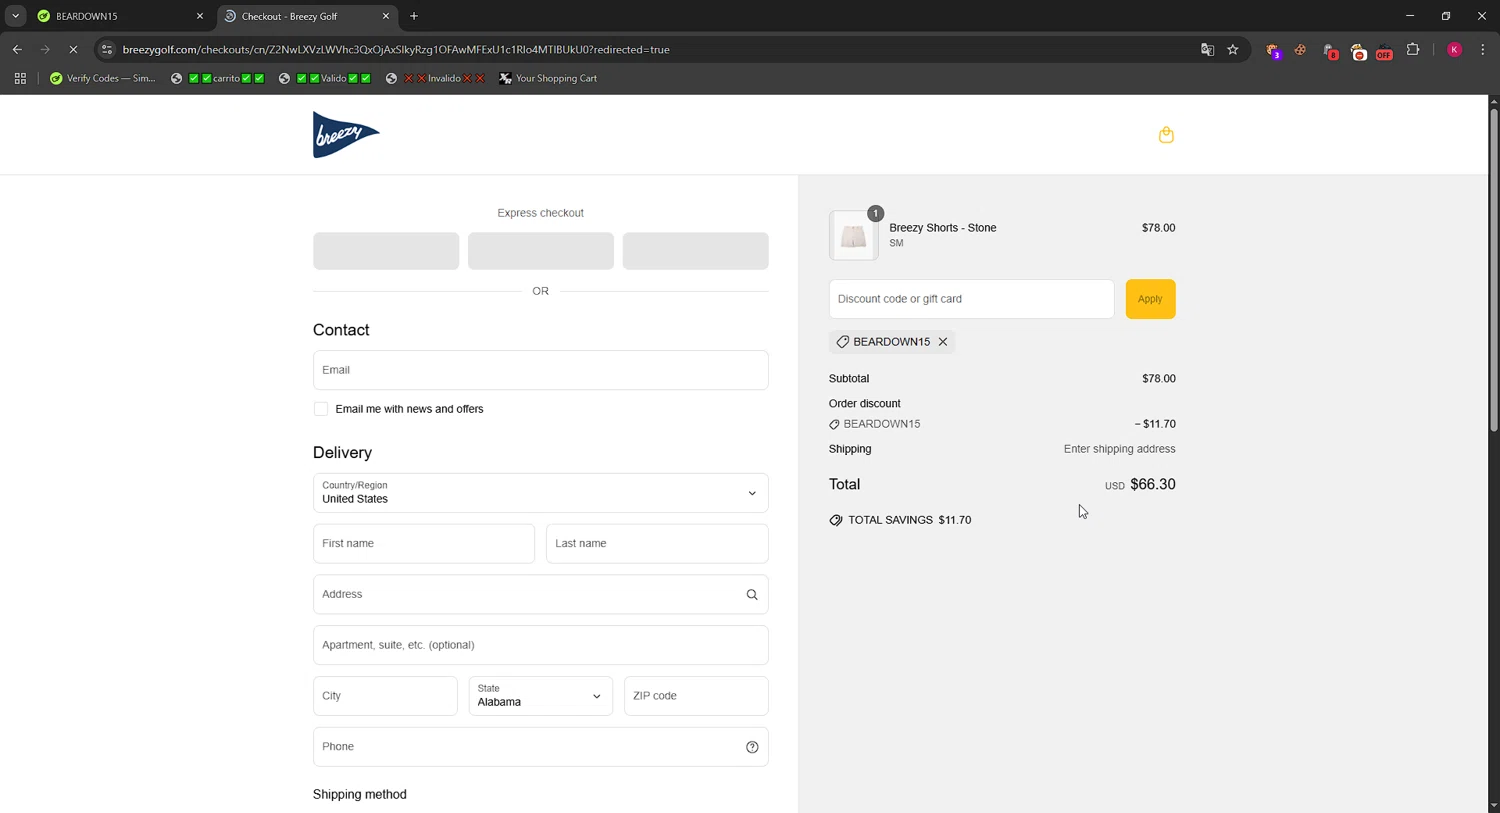The width and height of the screenshot is (1500, 813).
Task: Click the Breezy Shorts - Stone product name
Action: click(x=943, y=228)
